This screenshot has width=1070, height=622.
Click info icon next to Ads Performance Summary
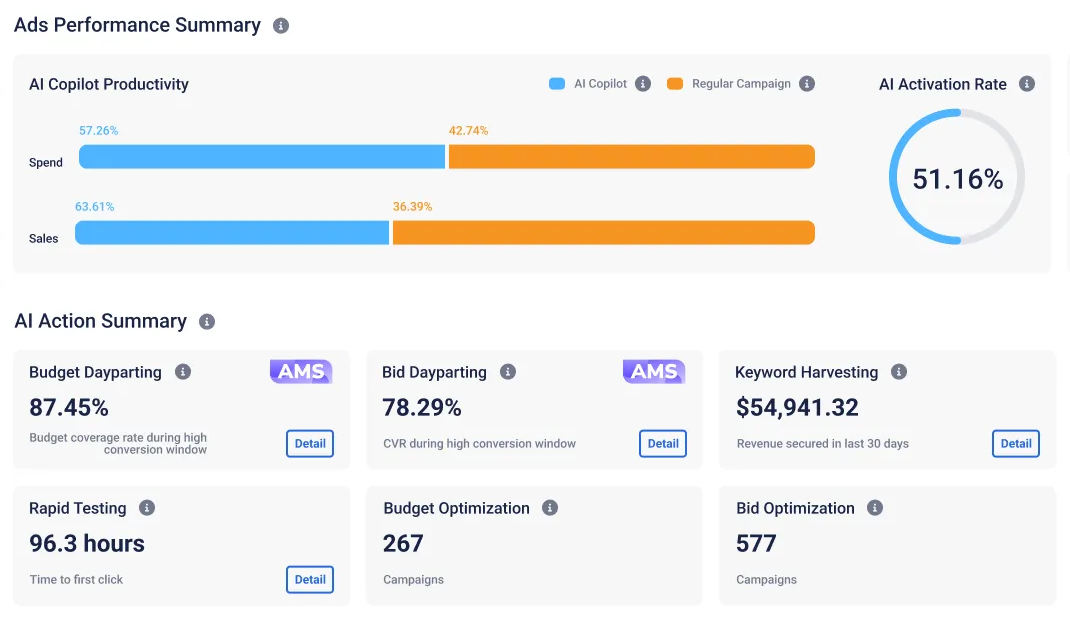coord(281,26)
